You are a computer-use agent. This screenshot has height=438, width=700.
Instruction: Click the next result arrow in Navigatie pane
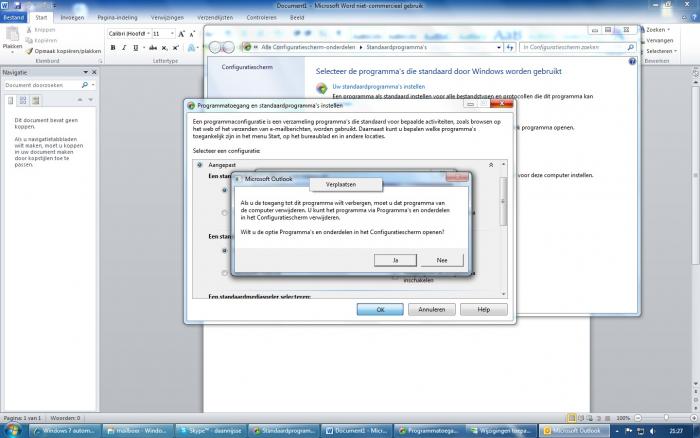(91, 100)
